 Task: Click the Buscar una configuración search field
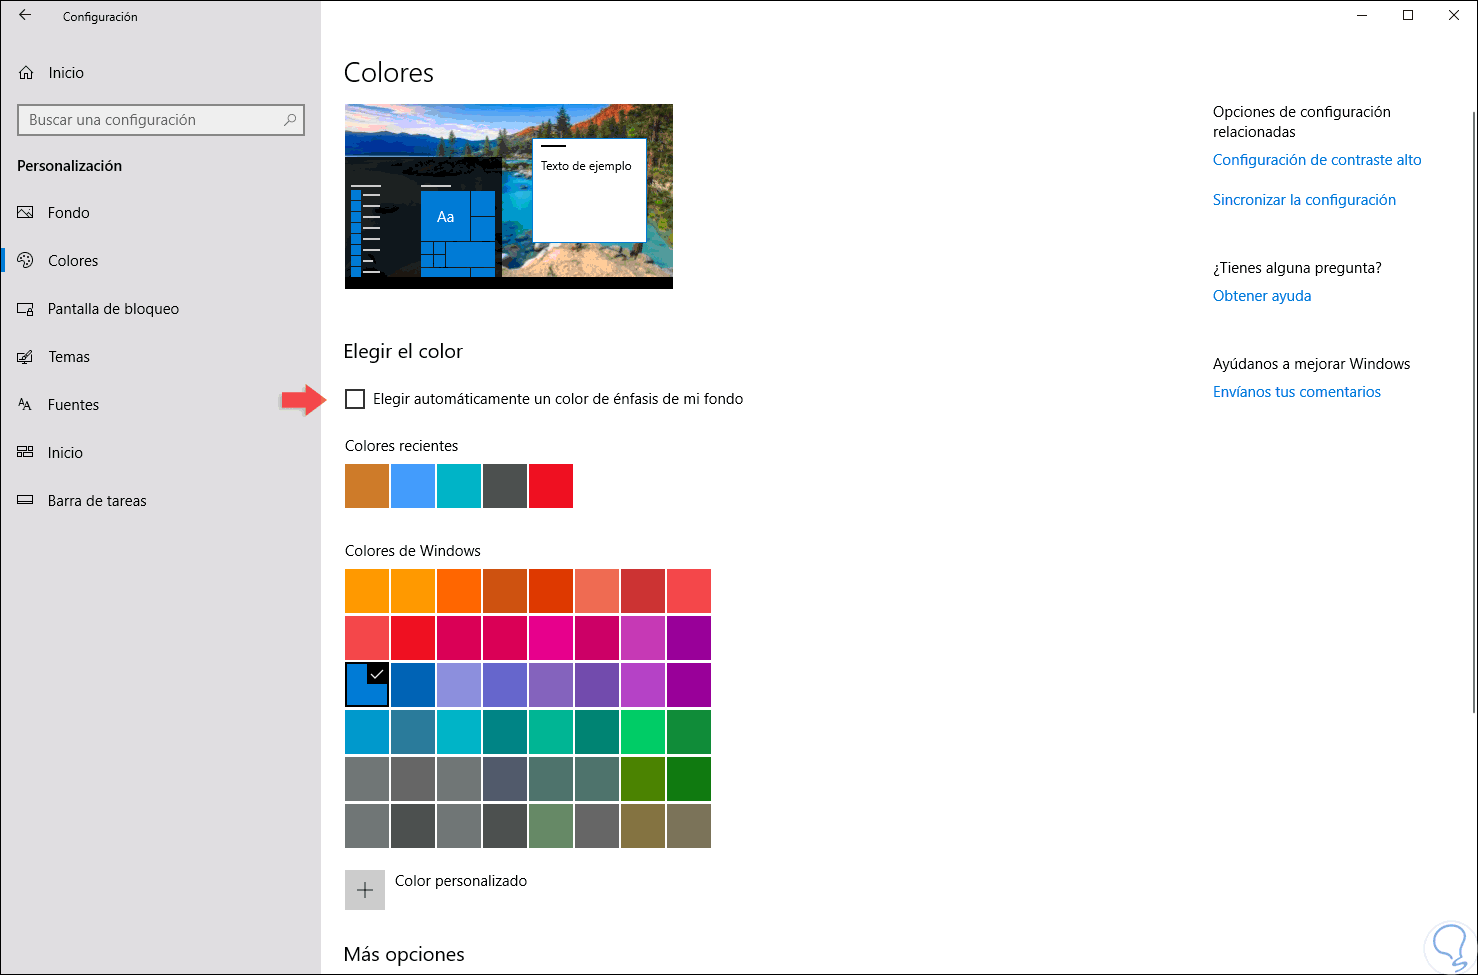click(x=150, y=120)
